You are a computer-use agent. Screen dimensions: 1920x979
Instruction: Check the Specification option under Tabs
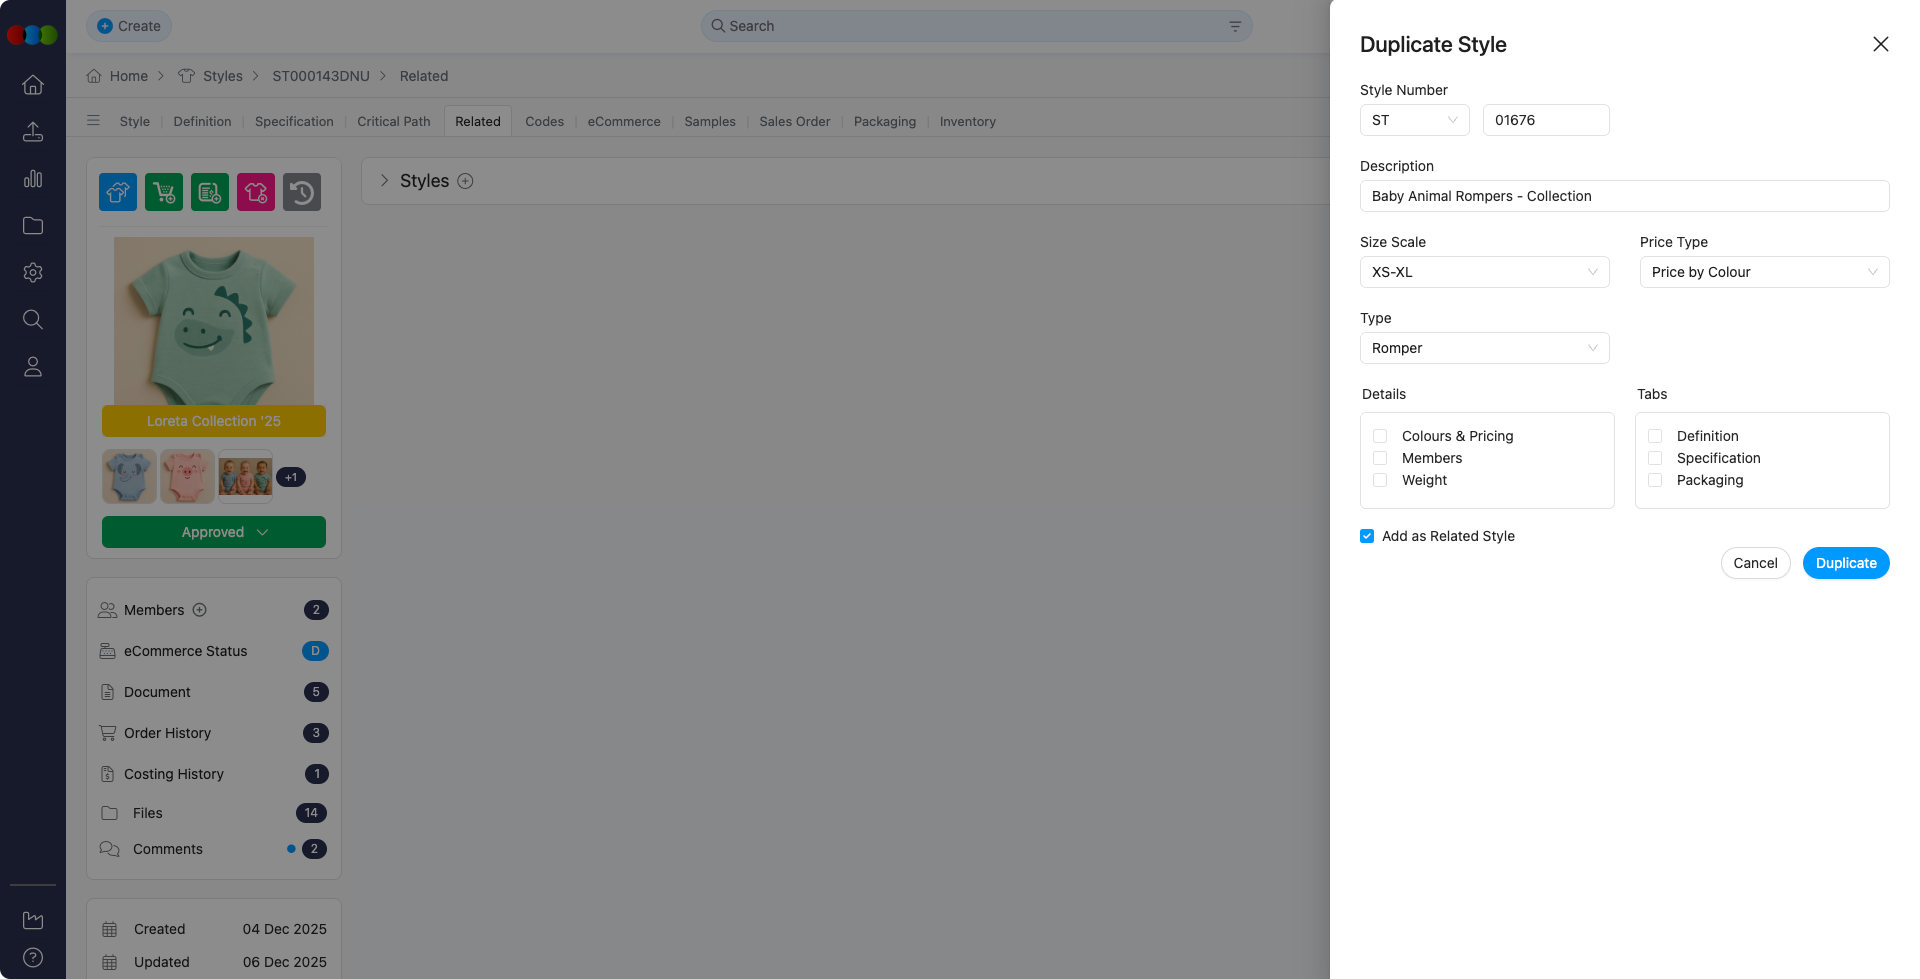tap(1655, 458)
